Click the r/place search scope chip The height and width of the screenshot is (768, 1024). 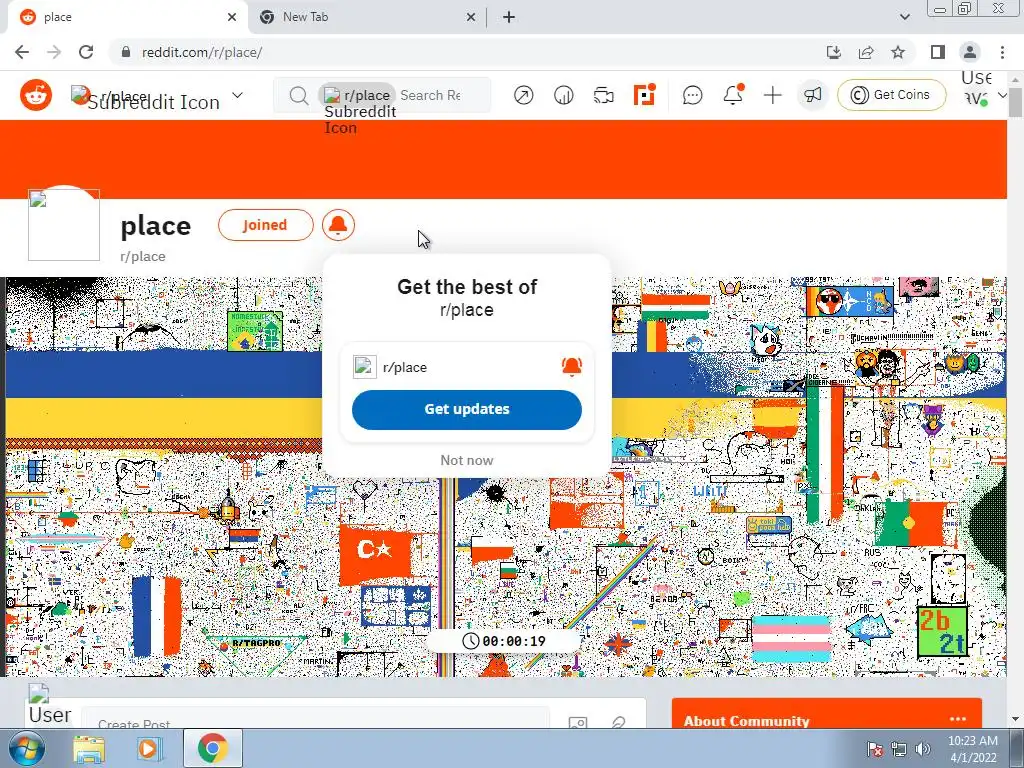357,95
